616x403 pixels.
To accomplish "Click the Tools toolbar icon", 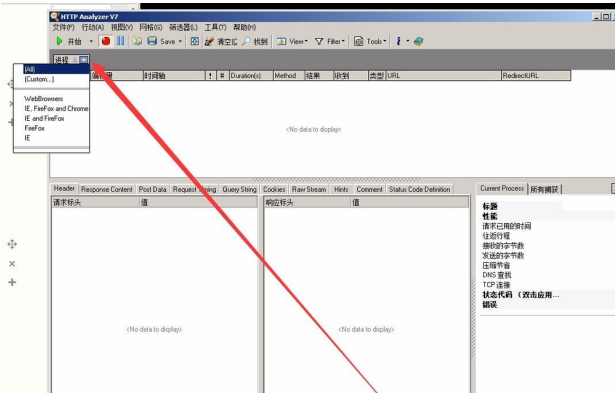I will point(358,41).
